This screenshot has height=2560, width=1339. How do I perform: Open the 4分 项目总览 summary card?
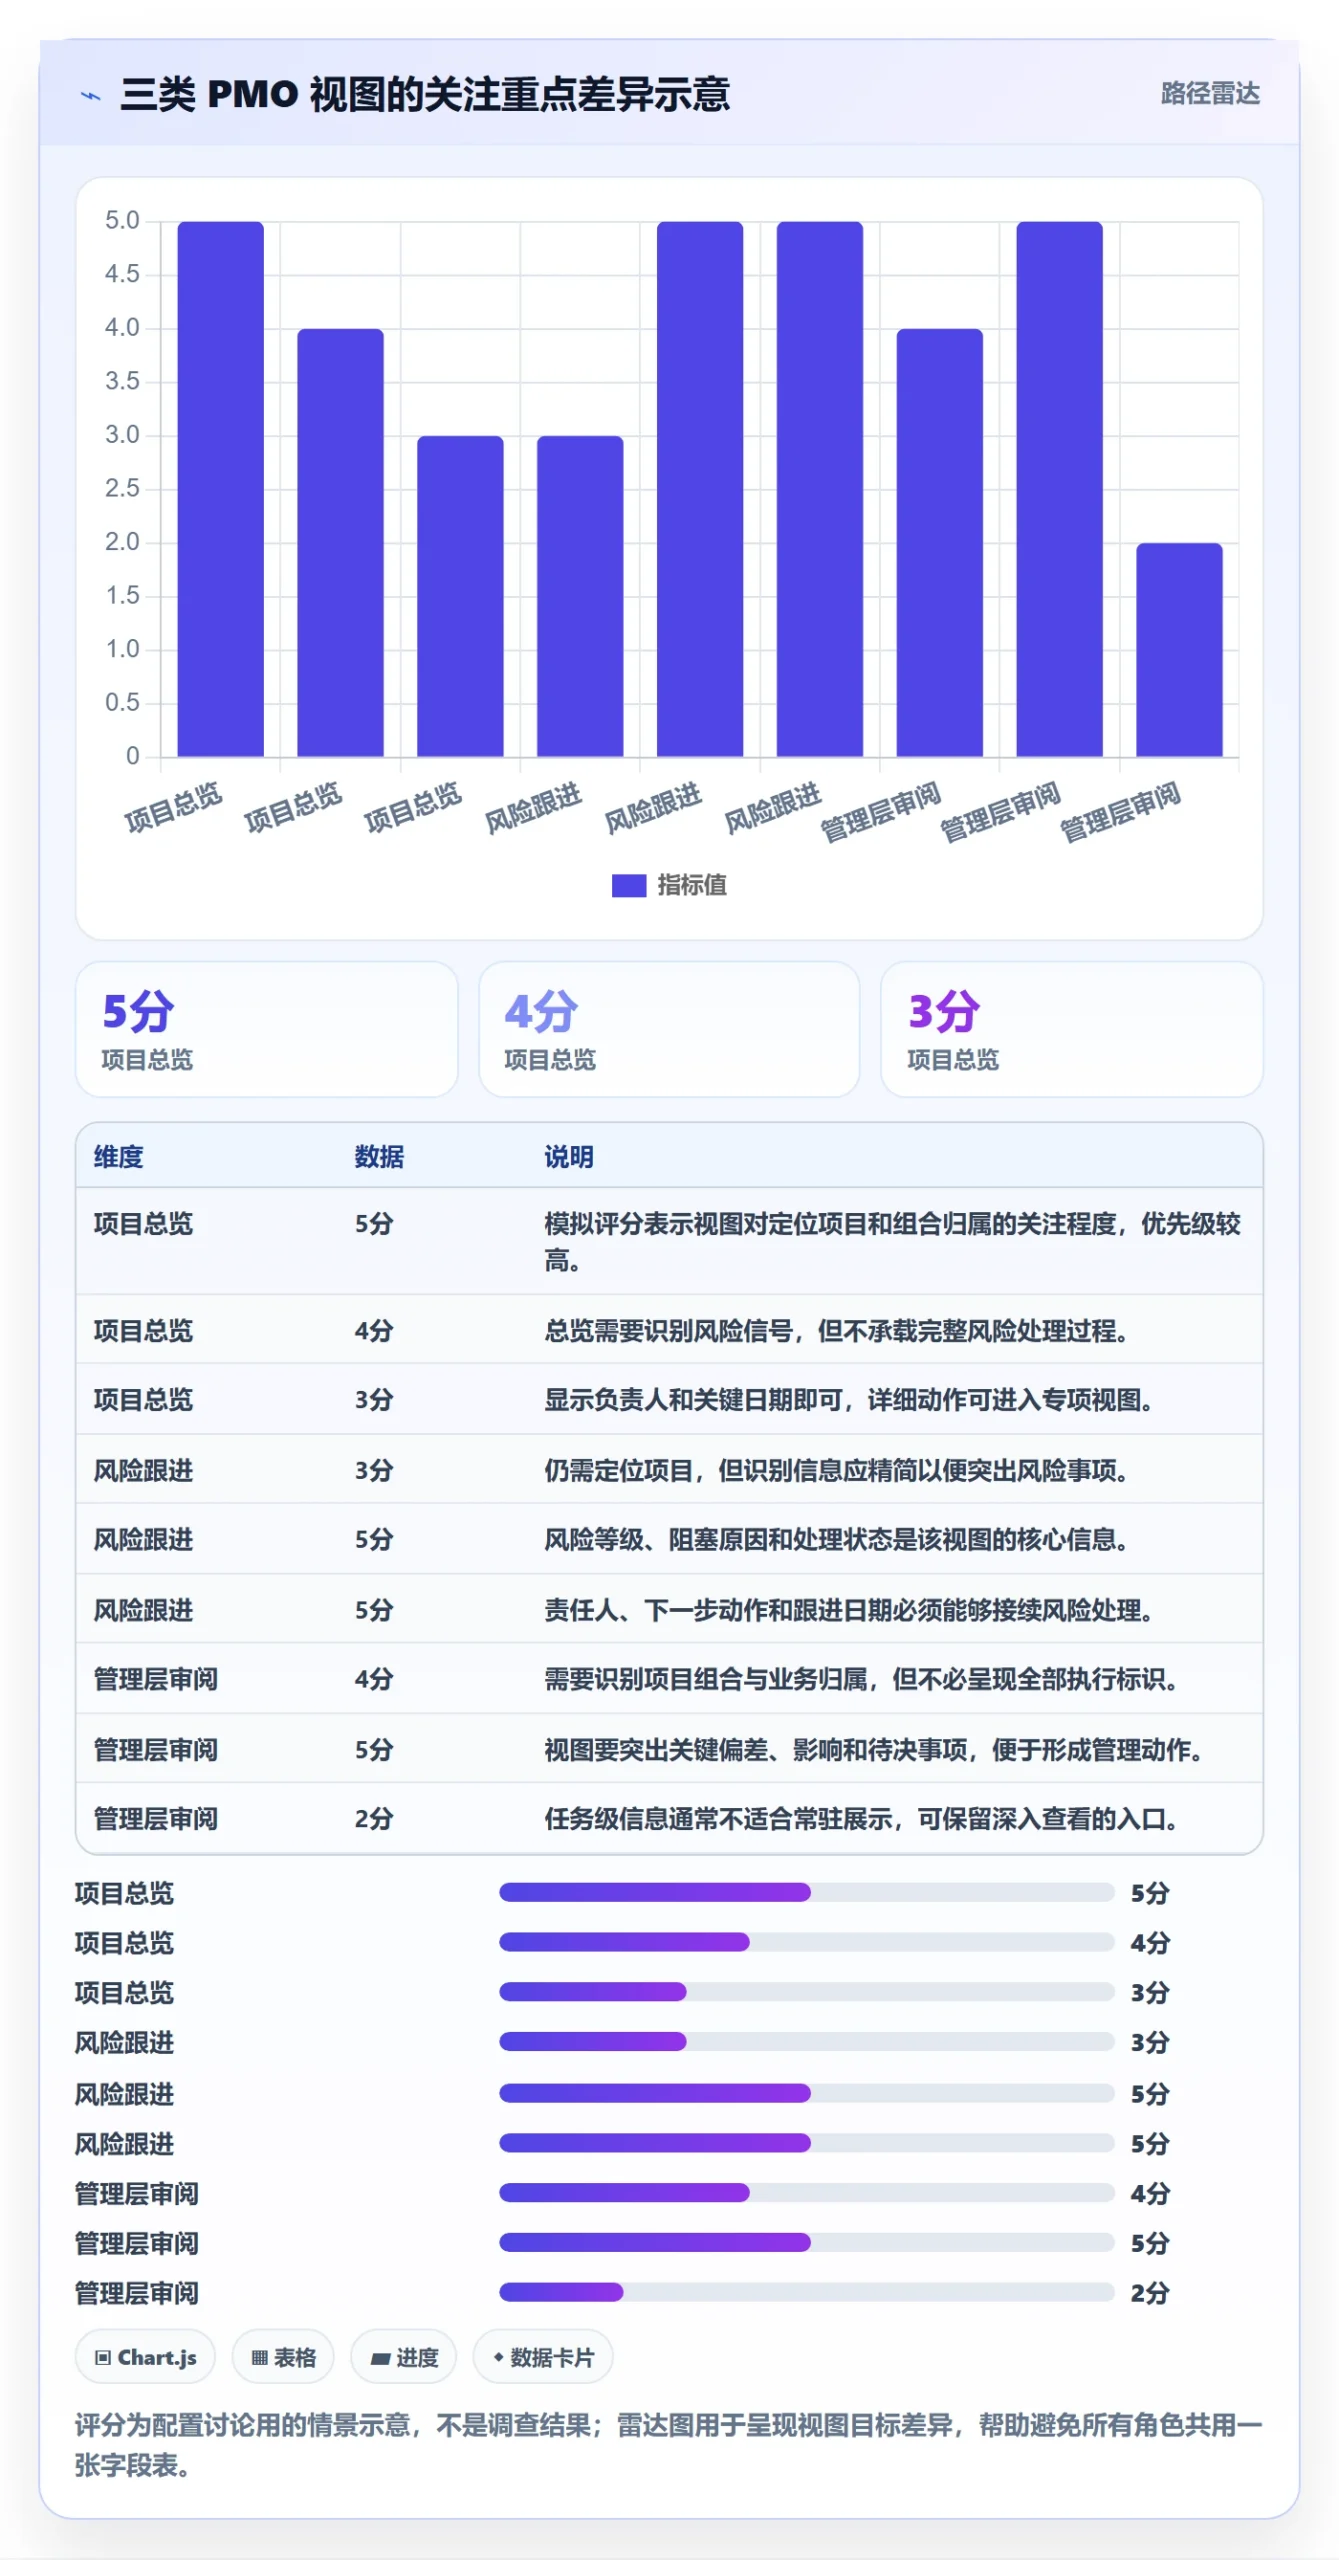click(x=669, y=1029)
